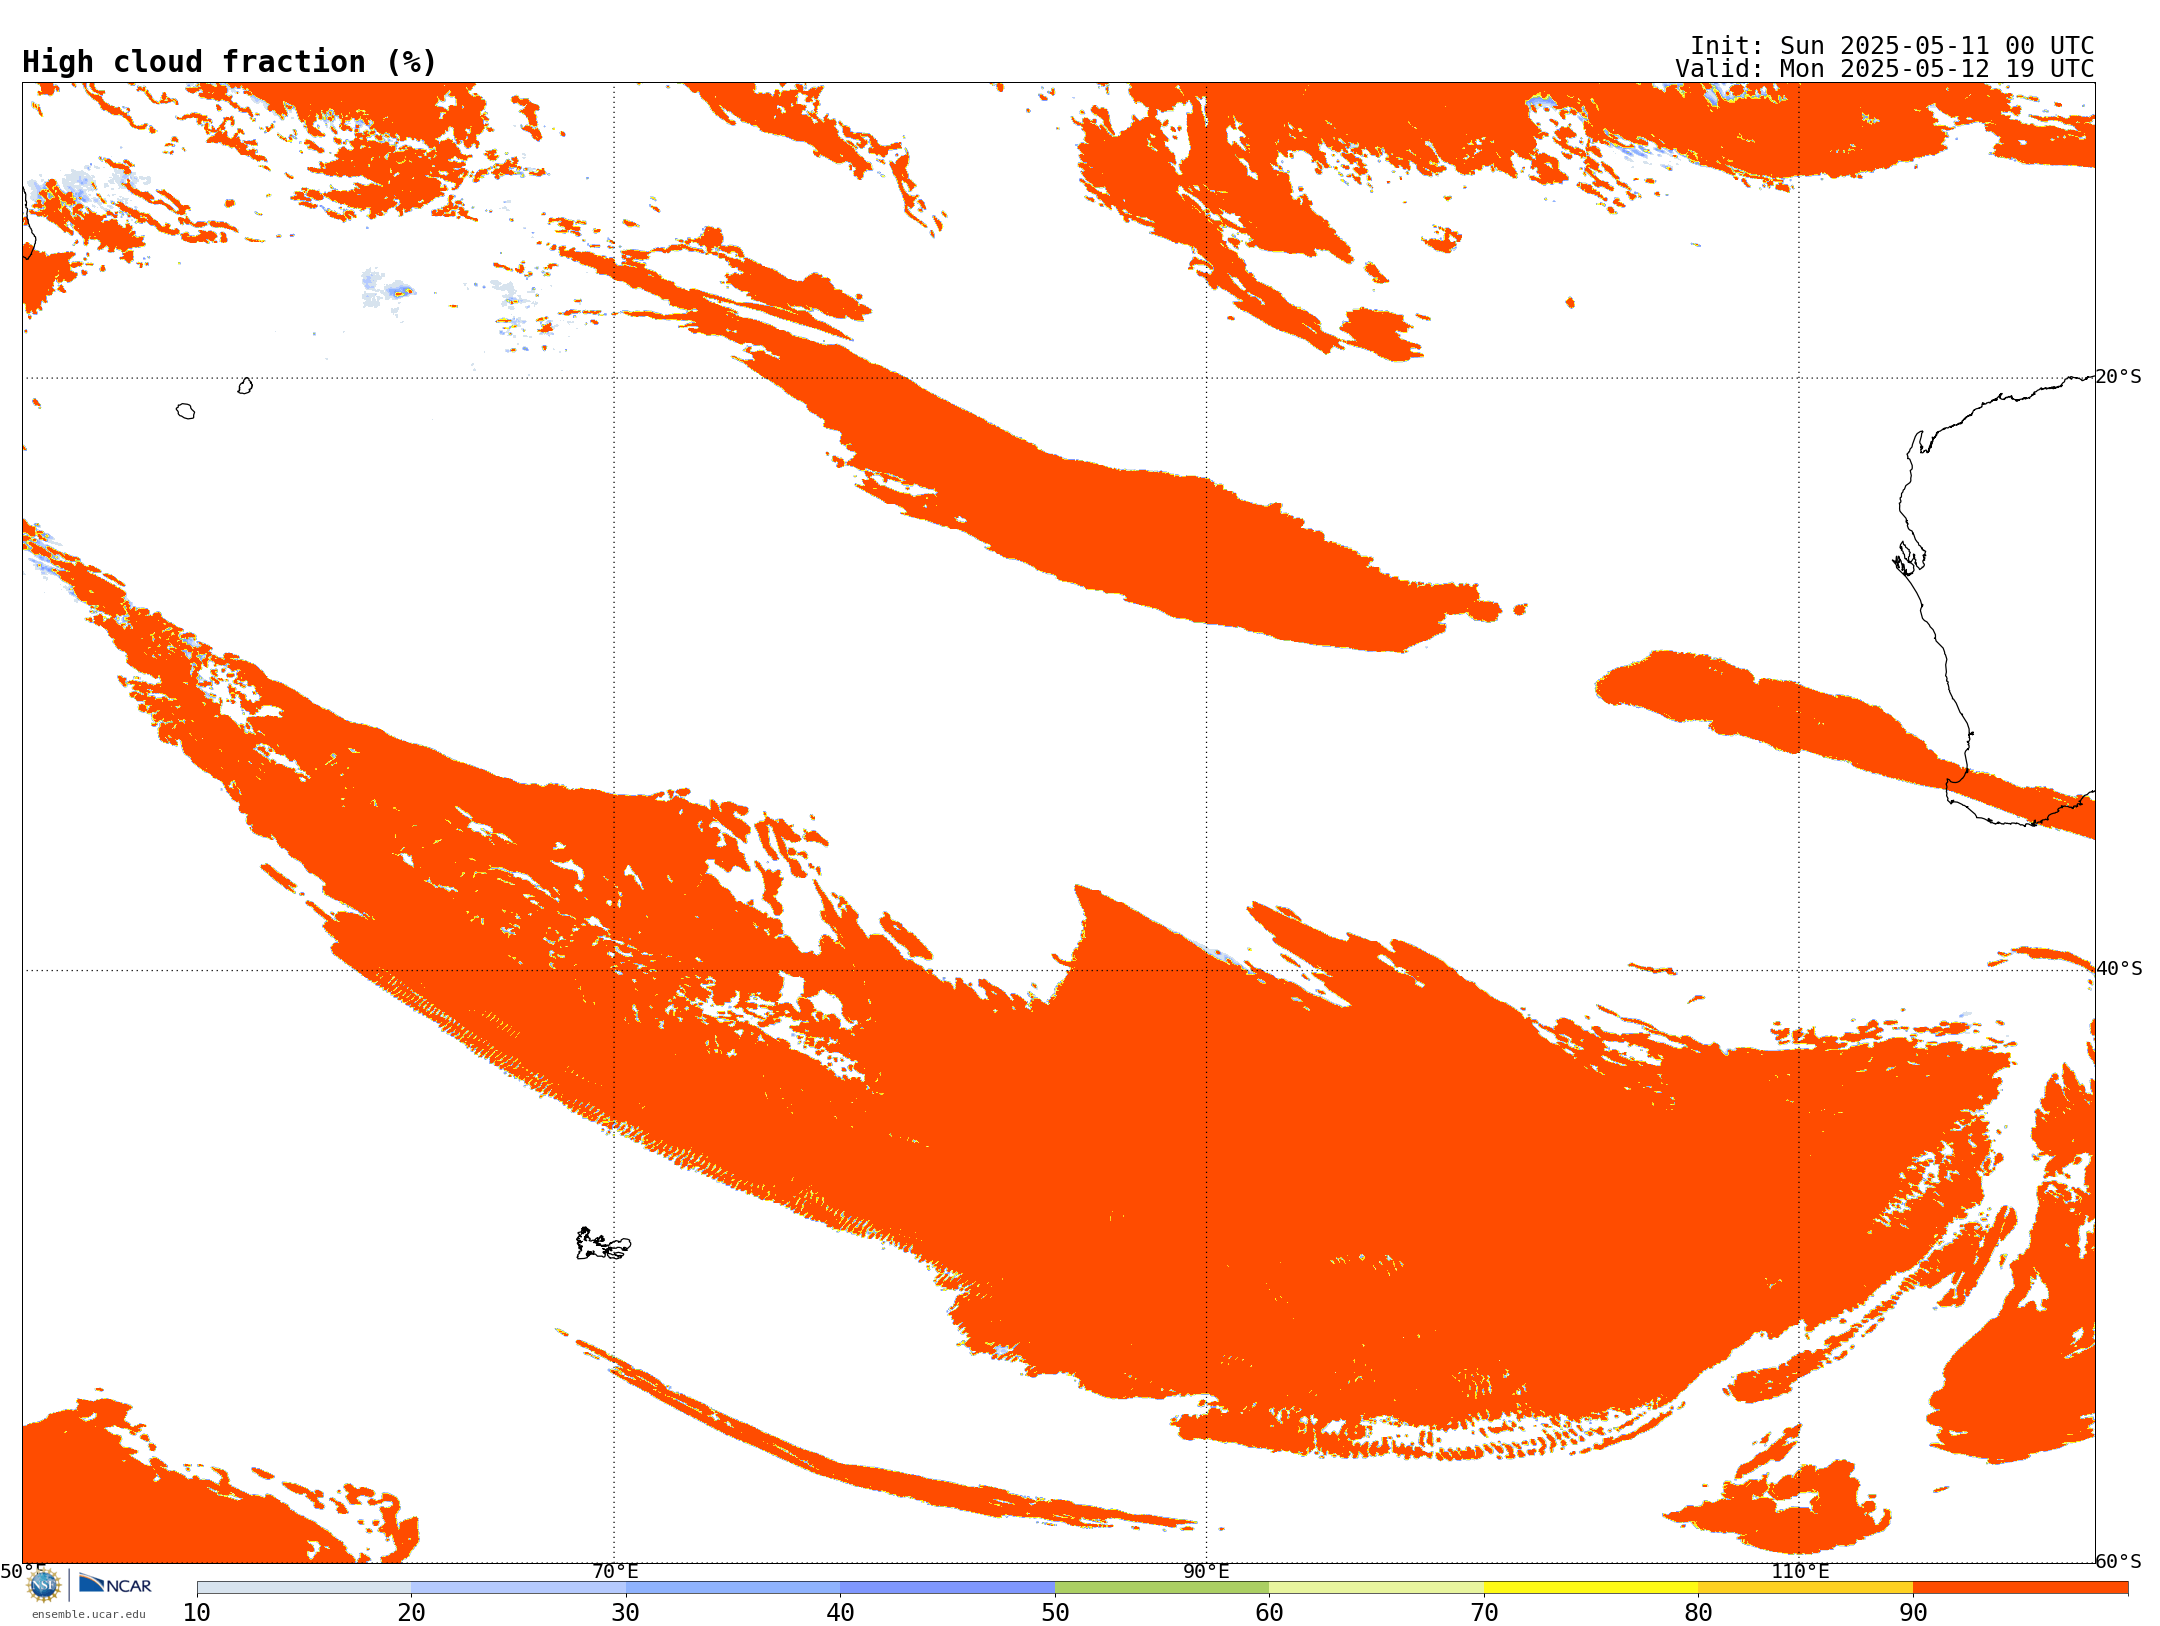Click the 90°E longitude label
The height and width of the screenshot is (1626, 2160).
pyautogui.click(x=1206, y=1571)
